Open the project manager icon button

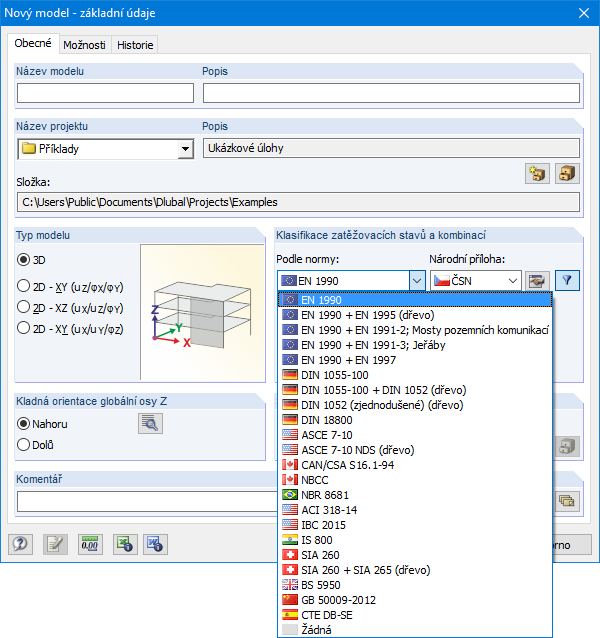tap(567, 174)
